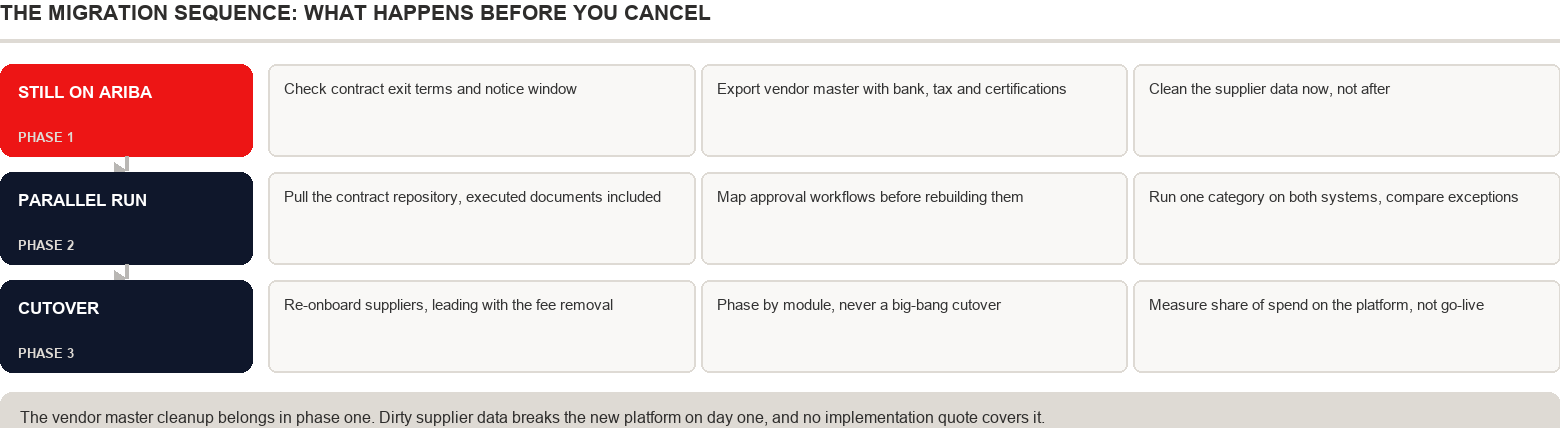This screenshot has width=1560, height=428.
Task: Select the Parallel Run phase 2 box
Action: (x=126, y=219)
